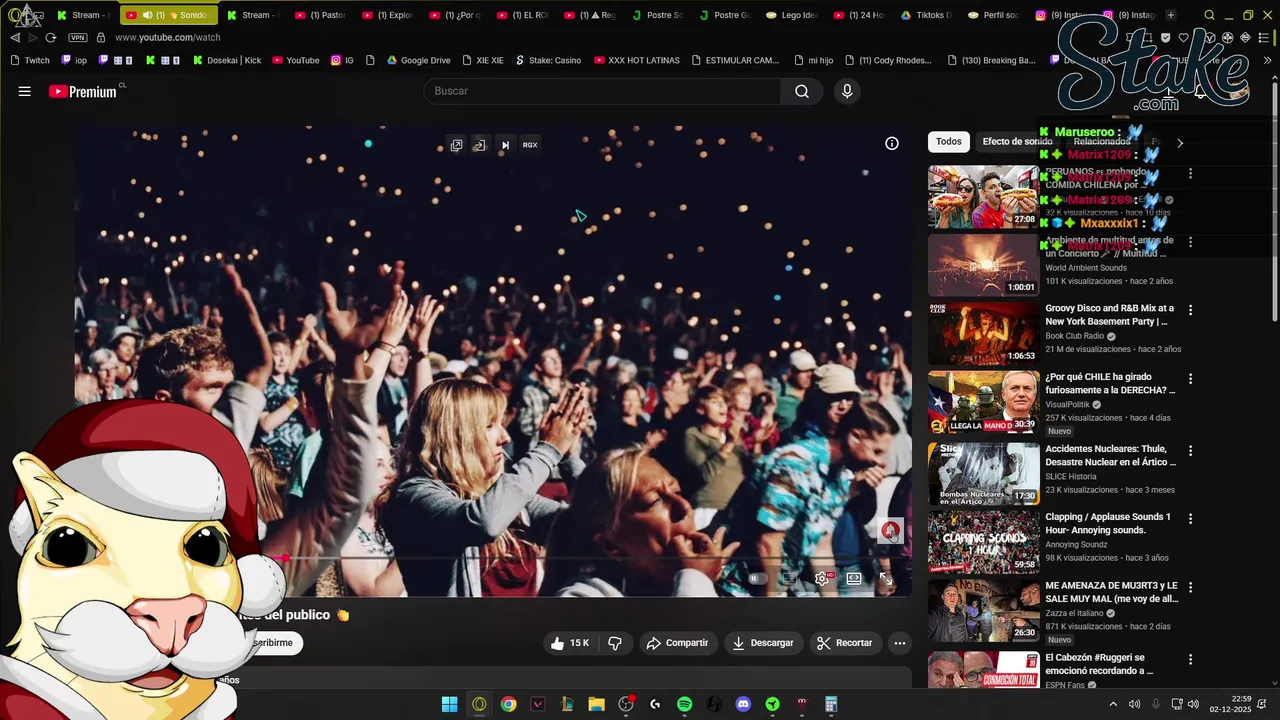Open the Calculator from the taskbar
Viewport: 1280px width, 720px height.
pos(831,704)
